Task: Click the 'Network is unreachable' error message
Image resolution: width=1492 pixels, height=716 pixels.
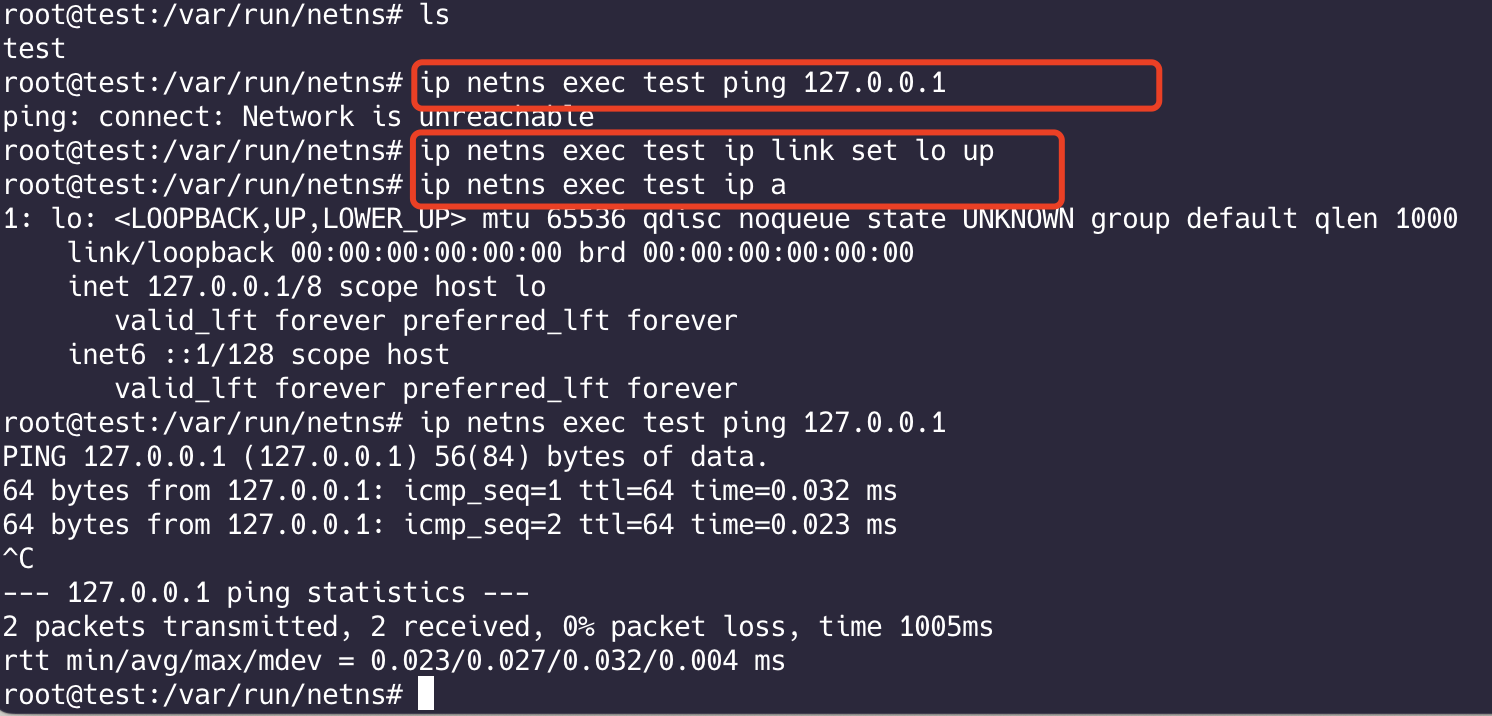Action: 417,118
